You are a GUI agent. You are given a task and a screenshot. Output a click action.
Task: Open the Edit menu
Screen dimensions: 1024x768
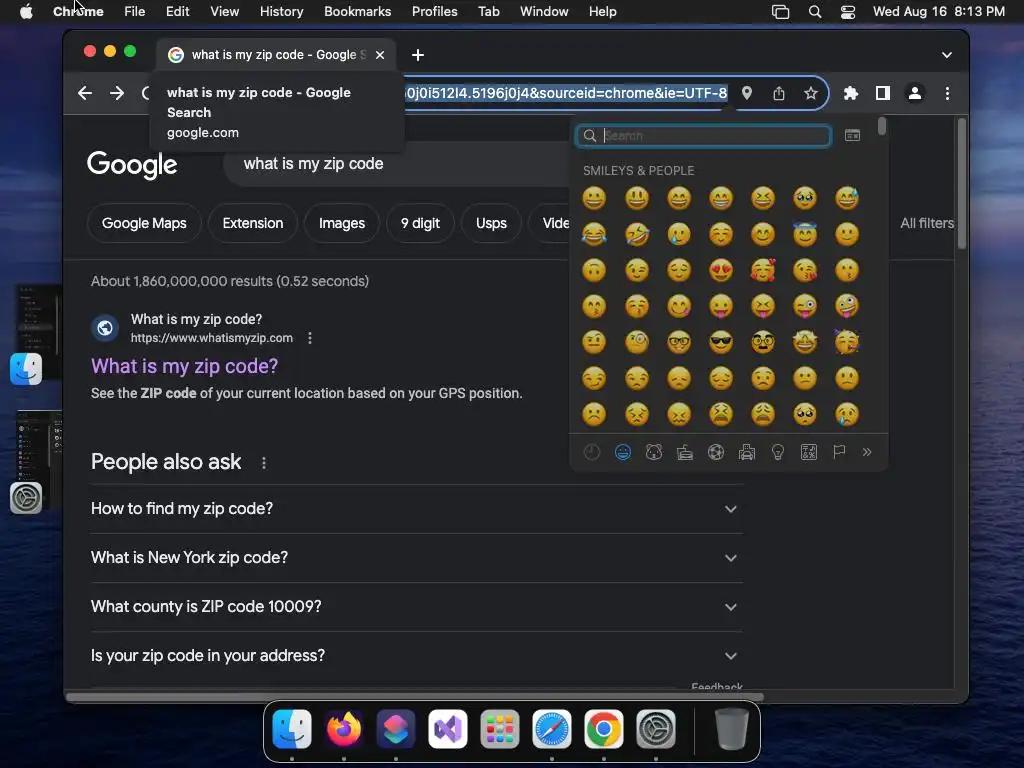(177, 12)
